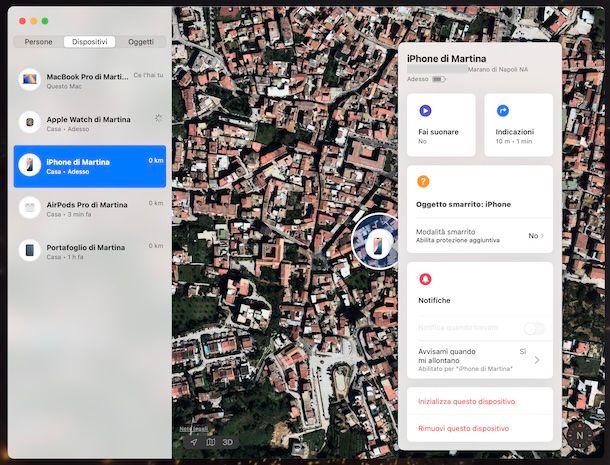This screenshot has height=465, width=610.
Task: Select MacBook Pro di Martina device row
Action: coord(90,81)
